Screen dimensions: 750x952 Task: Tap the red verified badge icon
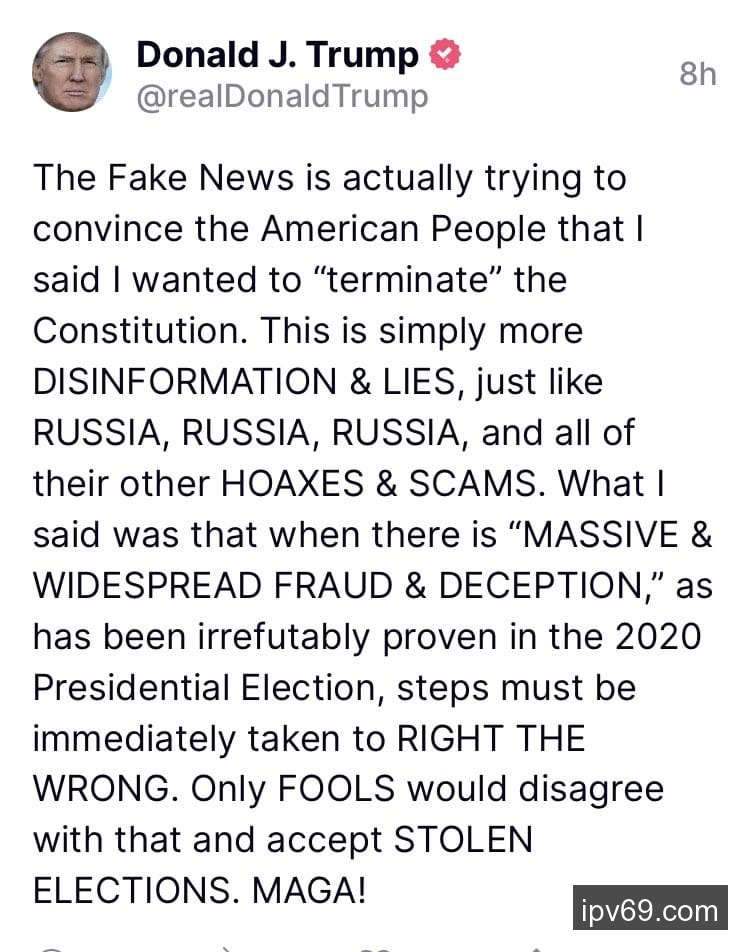pos(445,54)
